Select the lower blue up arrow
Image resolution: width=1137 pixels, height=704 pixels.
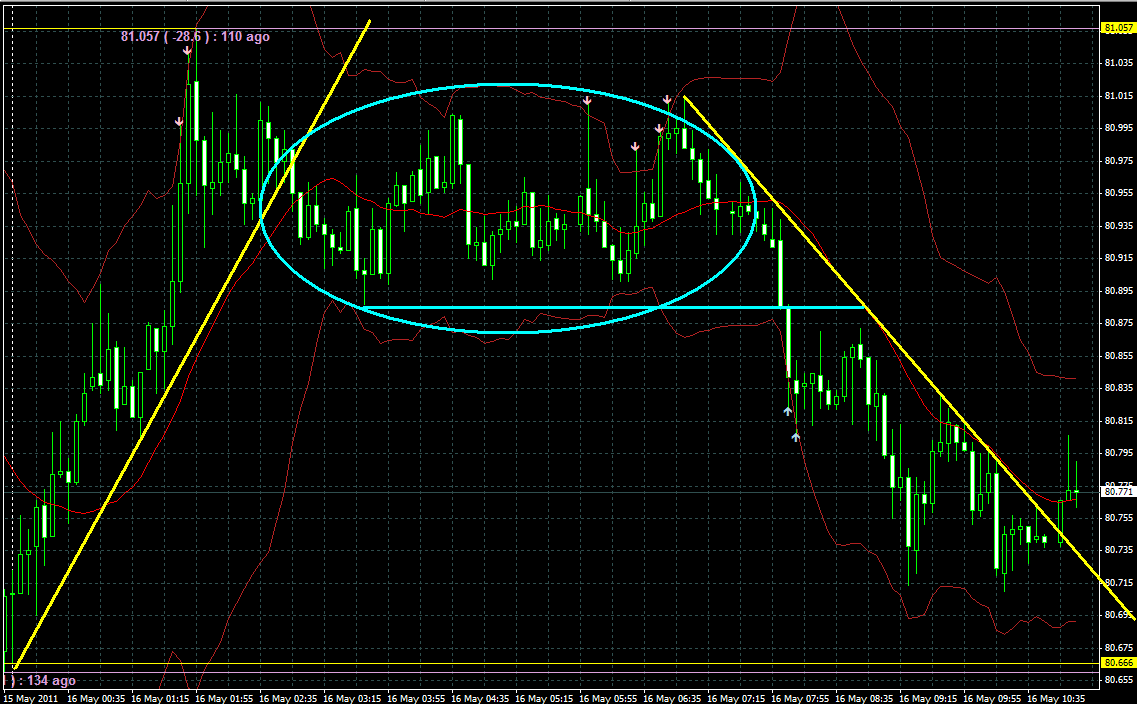click(x=796, y=436)
